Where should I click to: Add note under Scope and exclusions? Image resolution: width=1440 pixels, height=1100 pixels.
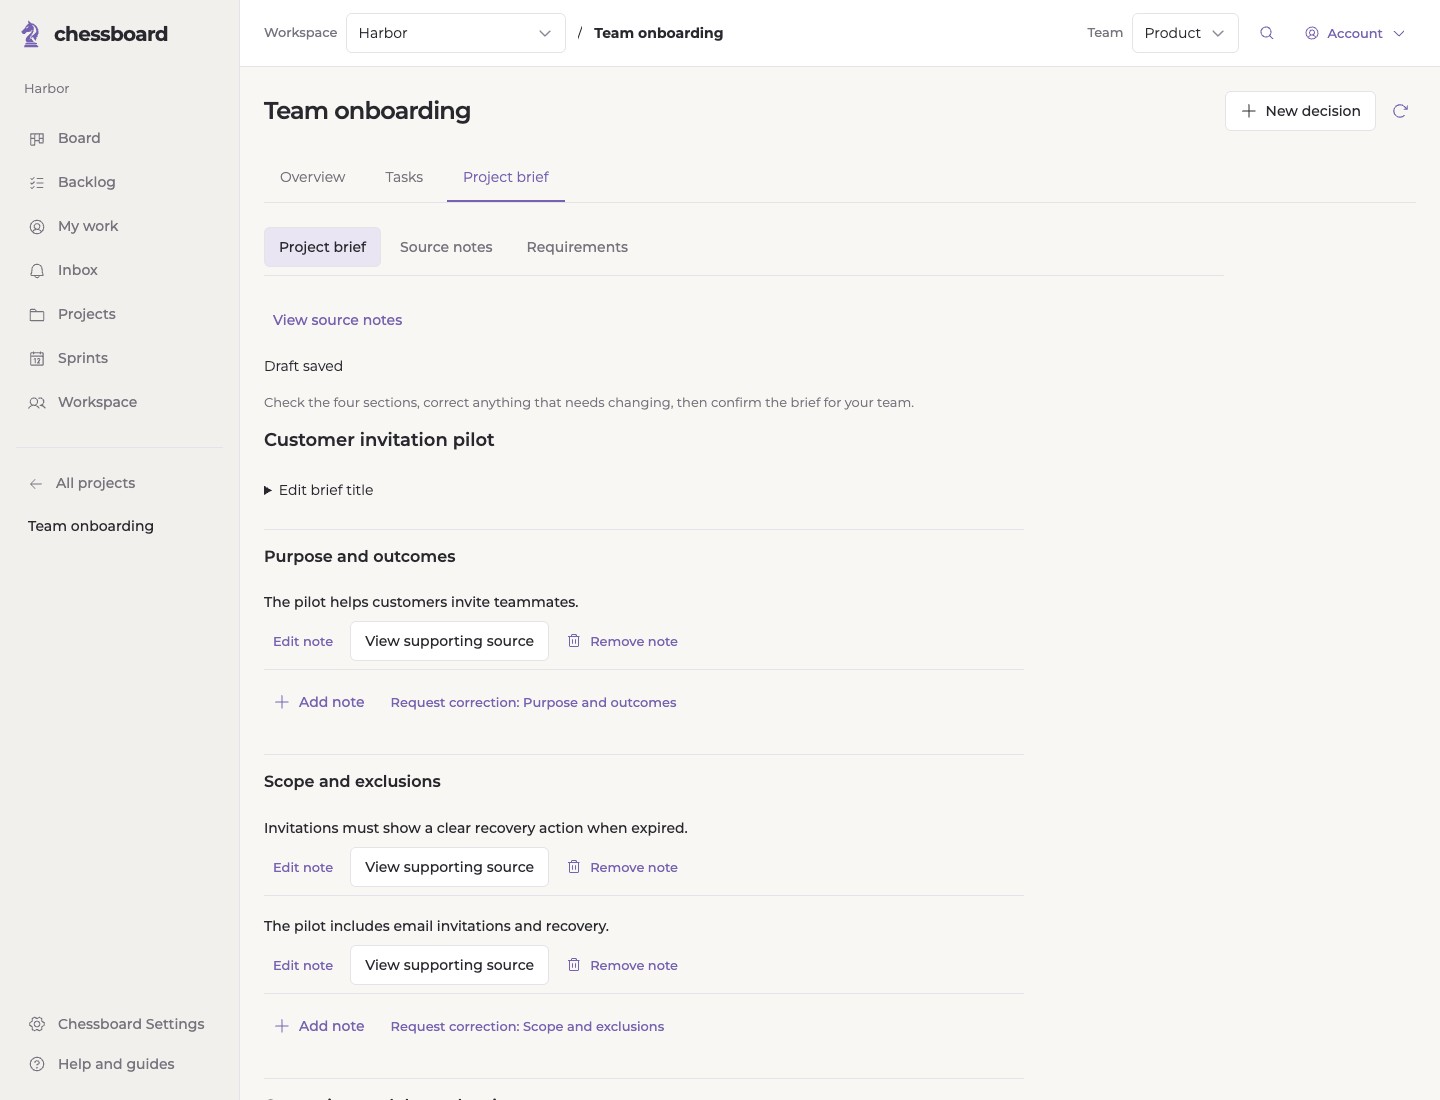[x=319, y=1026]
